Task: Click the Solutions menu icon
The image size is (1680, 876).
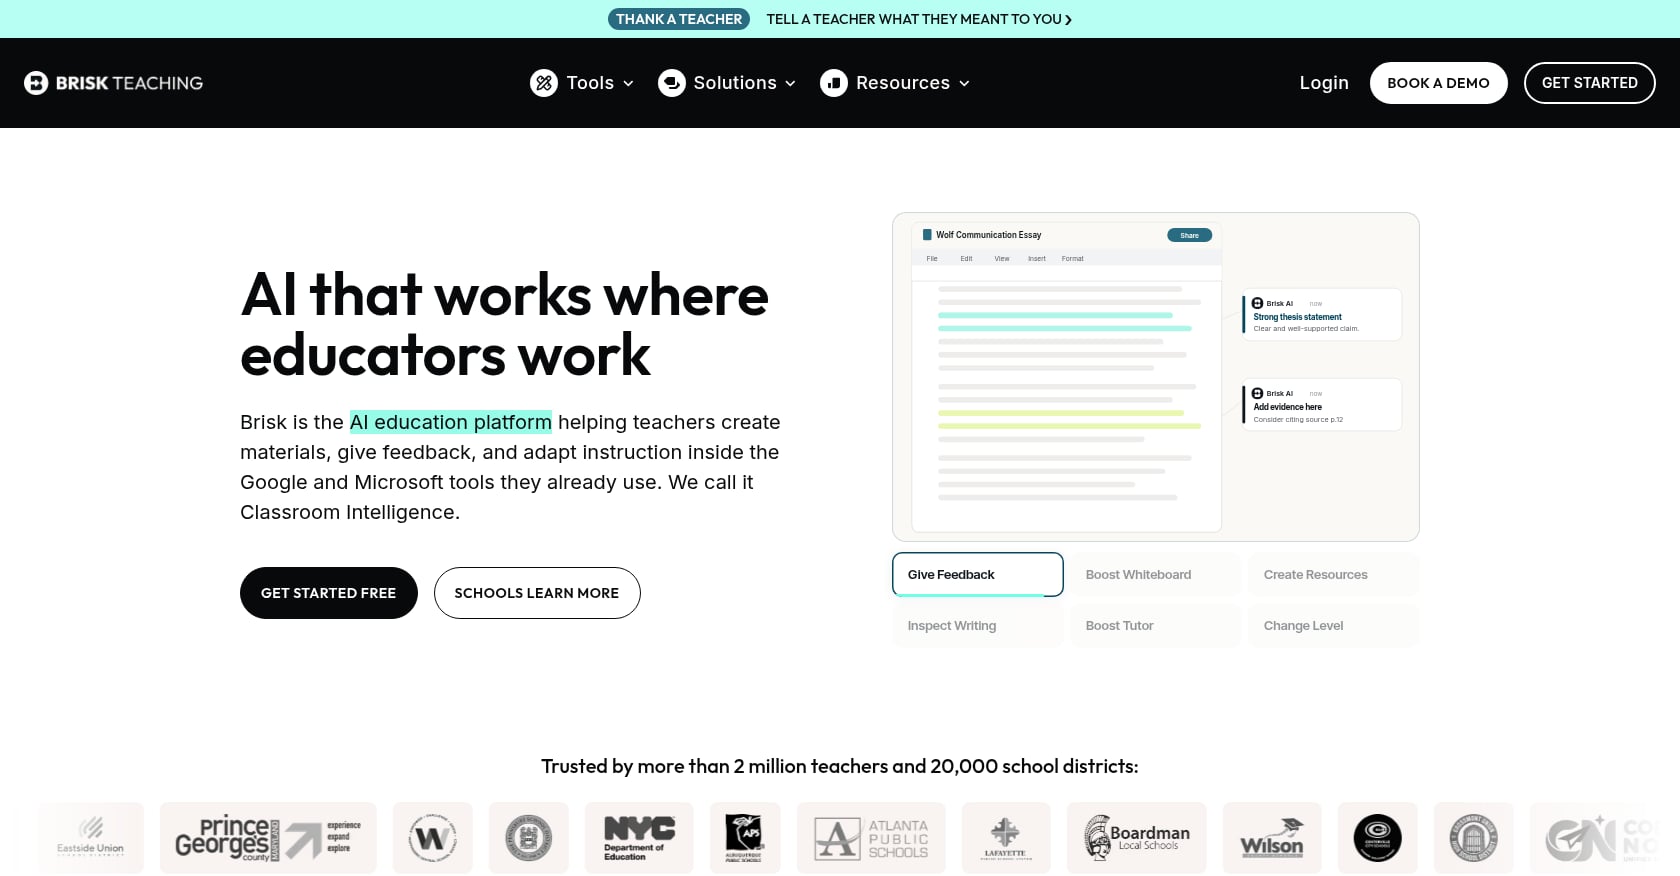Action: 672,83
